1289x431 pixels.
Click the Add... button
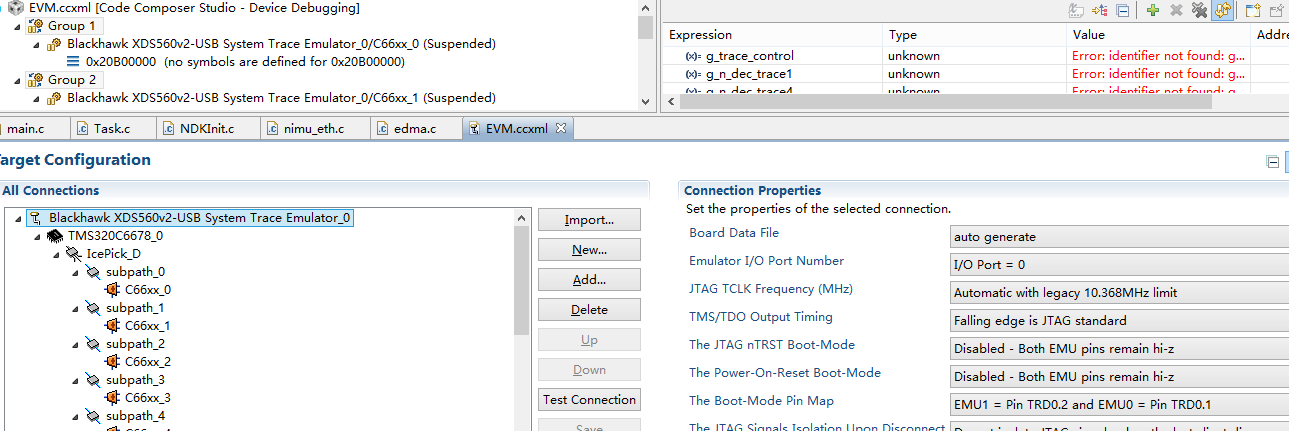coord(589,280)
